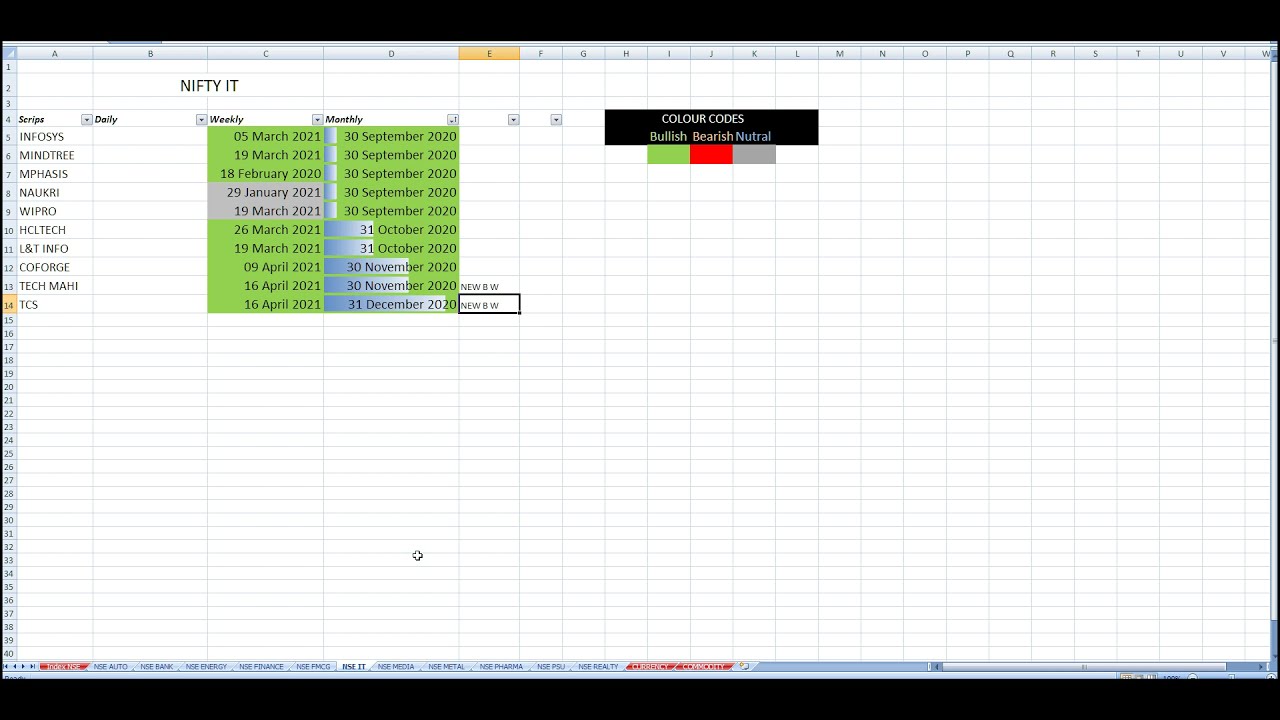Select the WIPRO cell
Screen dimensions: 1280x720
pos(55,212)
